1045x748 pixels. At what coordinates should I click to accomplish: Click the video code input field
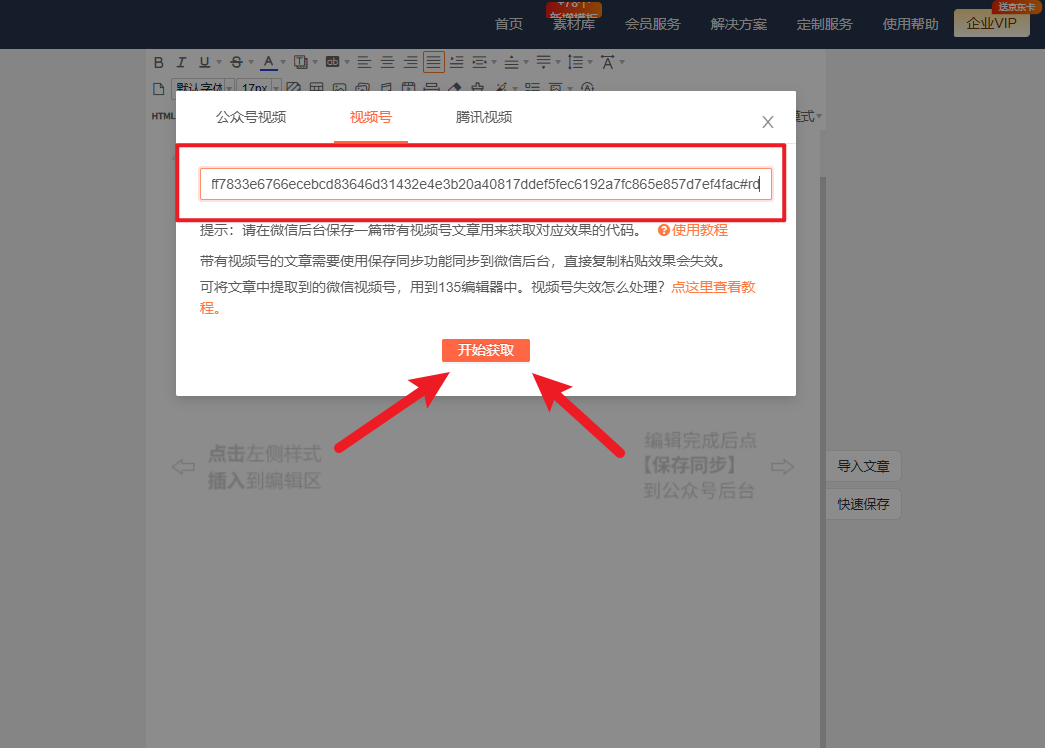click(x=486, y=184)
